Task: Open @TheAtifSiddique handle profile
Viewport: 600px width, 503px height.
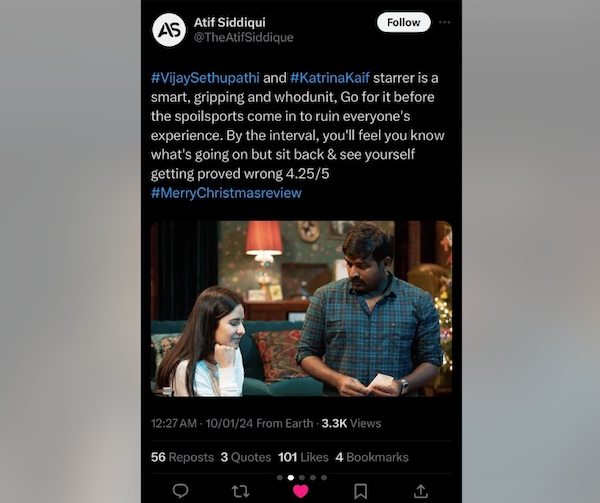Action: [243, 37]
